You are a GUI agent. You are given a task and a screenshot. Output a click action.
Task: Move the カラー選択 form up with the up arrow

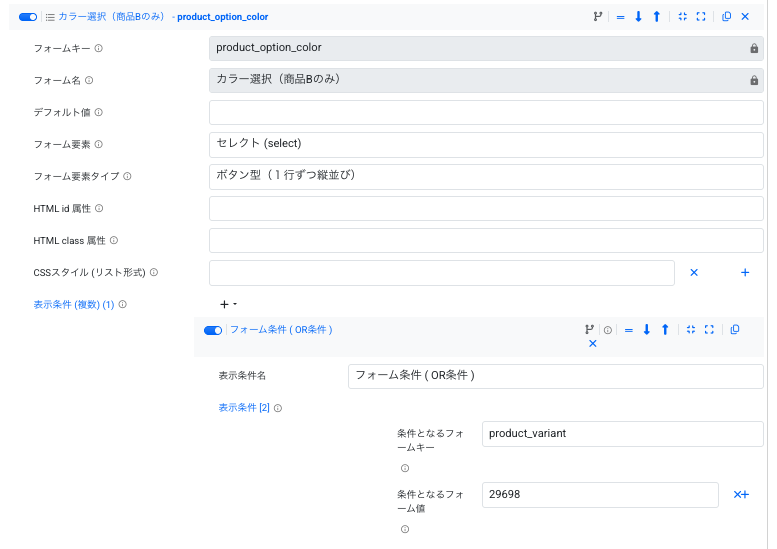tap(657, 16)
